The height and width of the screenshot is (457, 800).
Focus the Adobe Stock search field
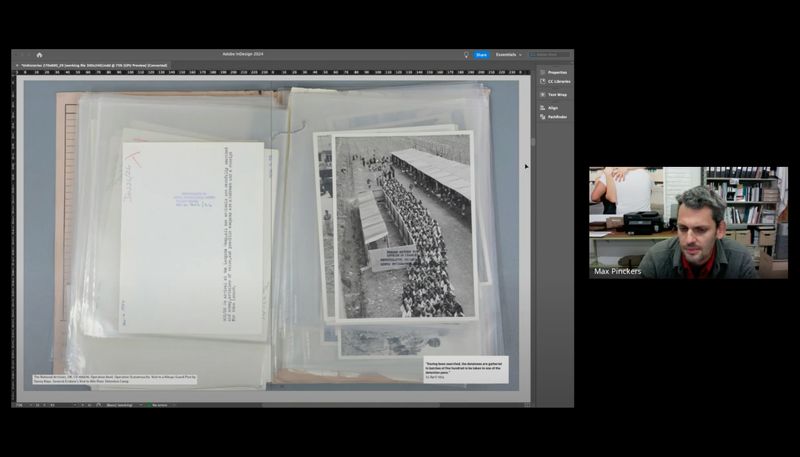(x=549, y=55)
